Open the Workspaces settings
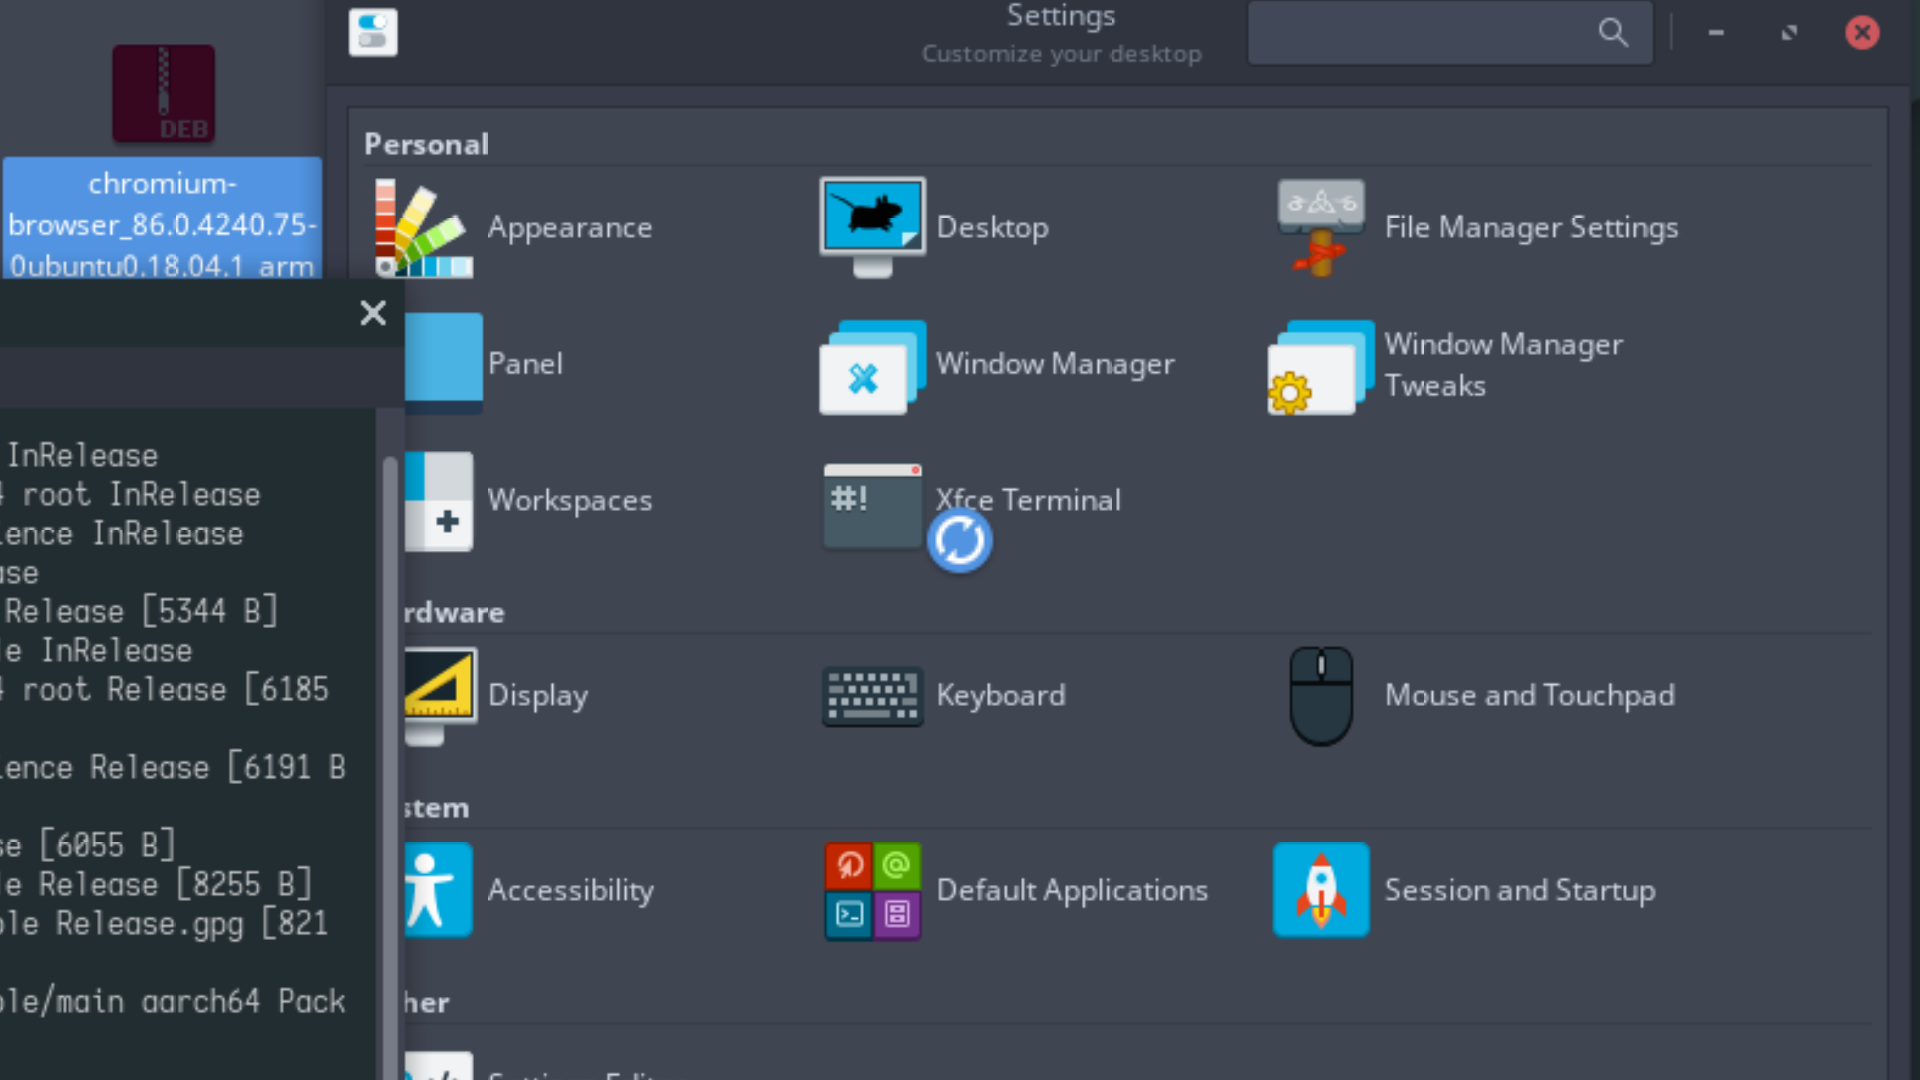The width and height of the screenshot is (1920, 1080). [570, 500]
